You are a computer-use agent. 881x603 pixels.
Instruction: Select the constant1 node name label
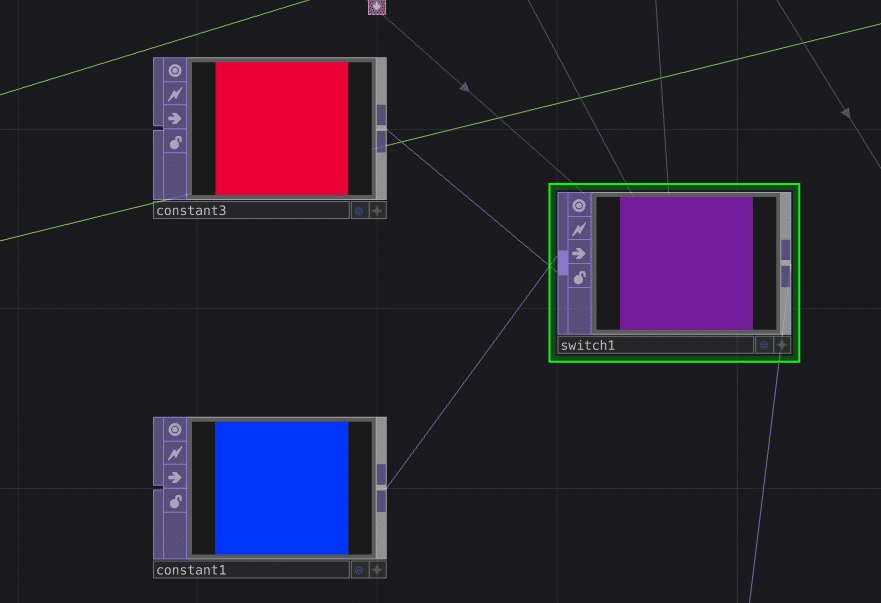(251, 570)
